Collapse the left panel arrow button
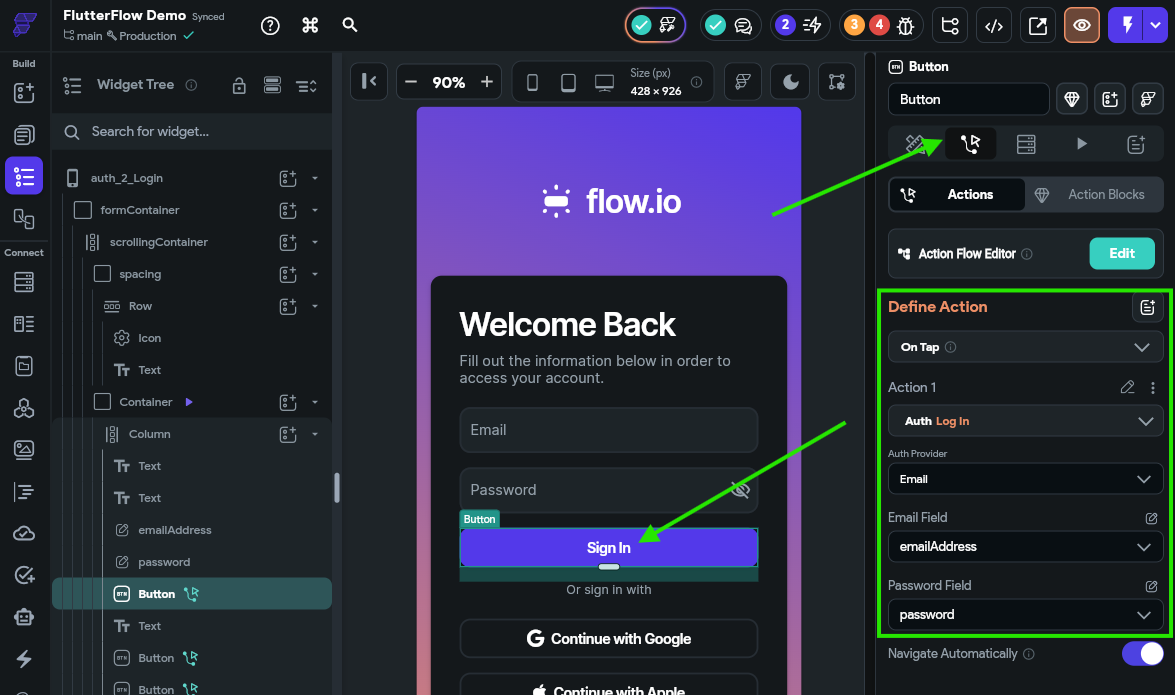 pos(369,81)
